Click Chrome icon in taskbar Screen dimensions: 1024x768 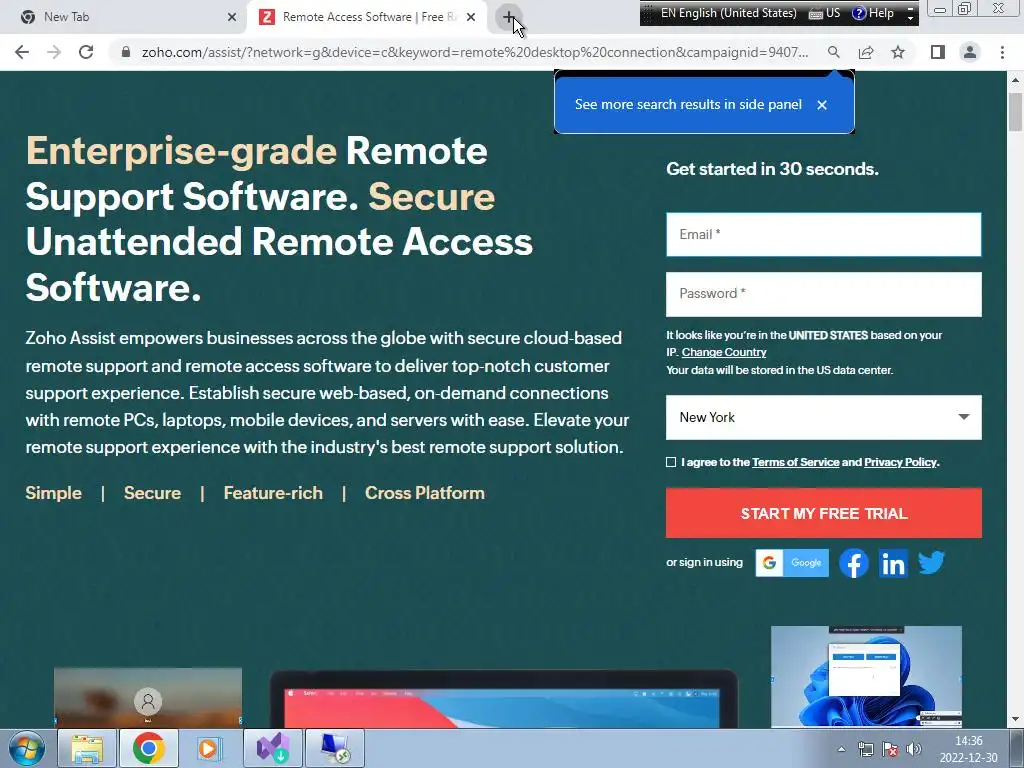[149, 748]
